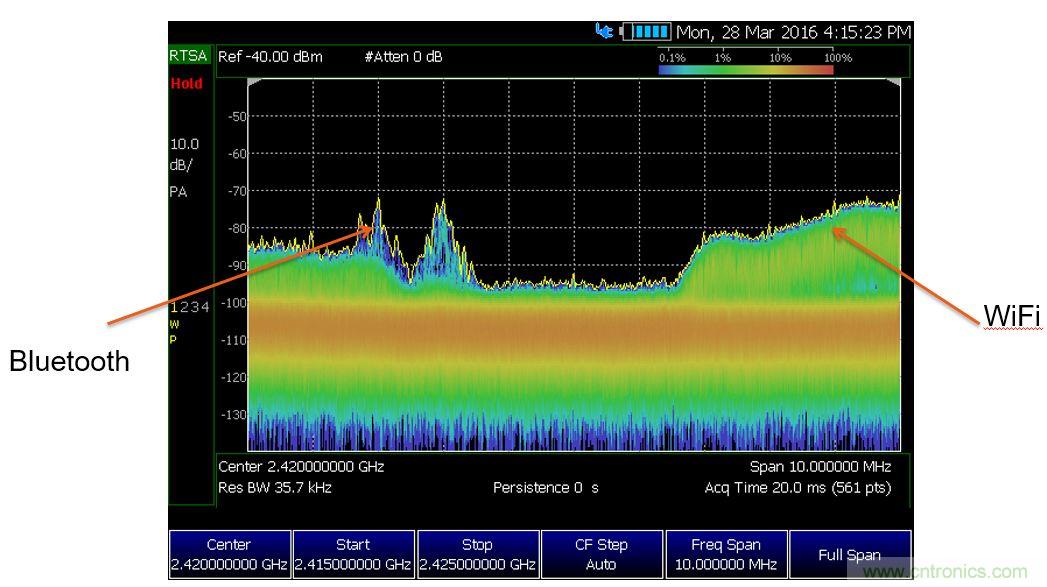
Task: Click the density color scale bar
Action: (x=746, y=70)
